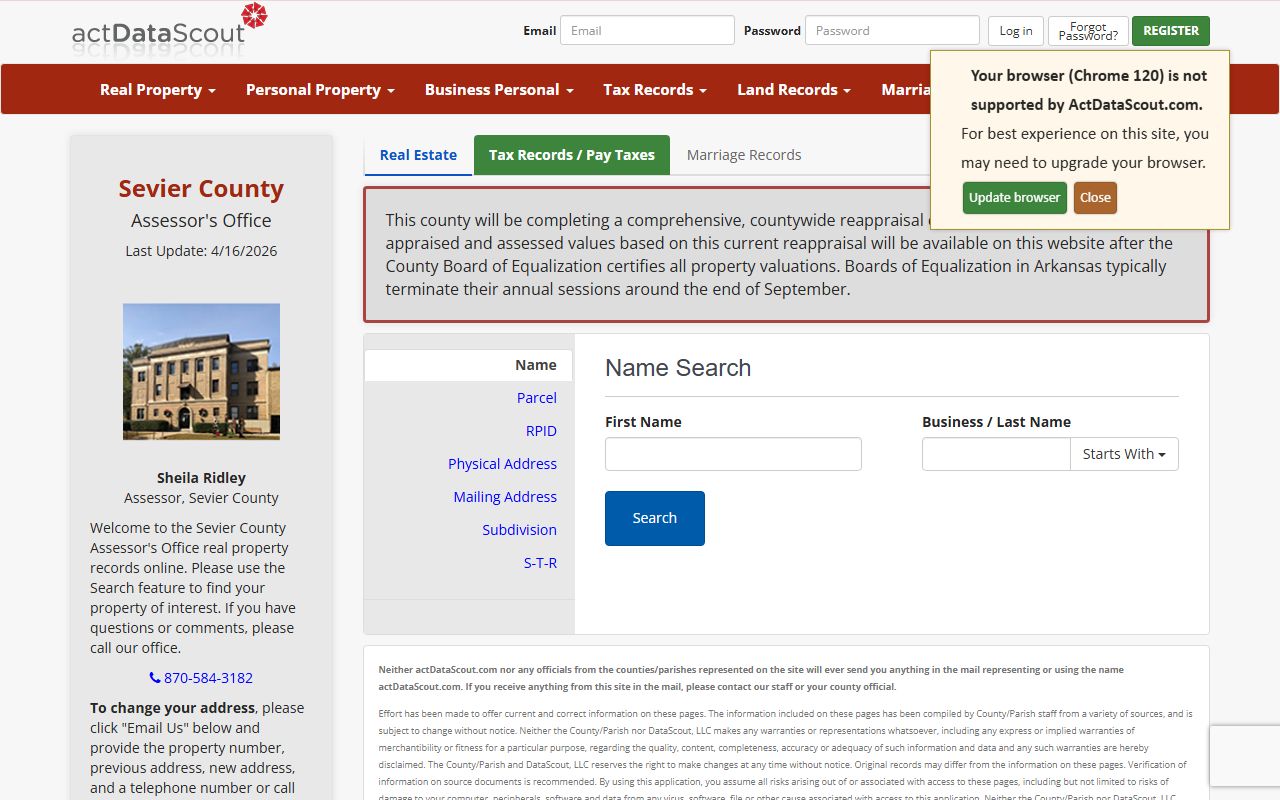Call the 870-584-3182 phone link
Screen dimensions: 1280x800
point(201,678)
